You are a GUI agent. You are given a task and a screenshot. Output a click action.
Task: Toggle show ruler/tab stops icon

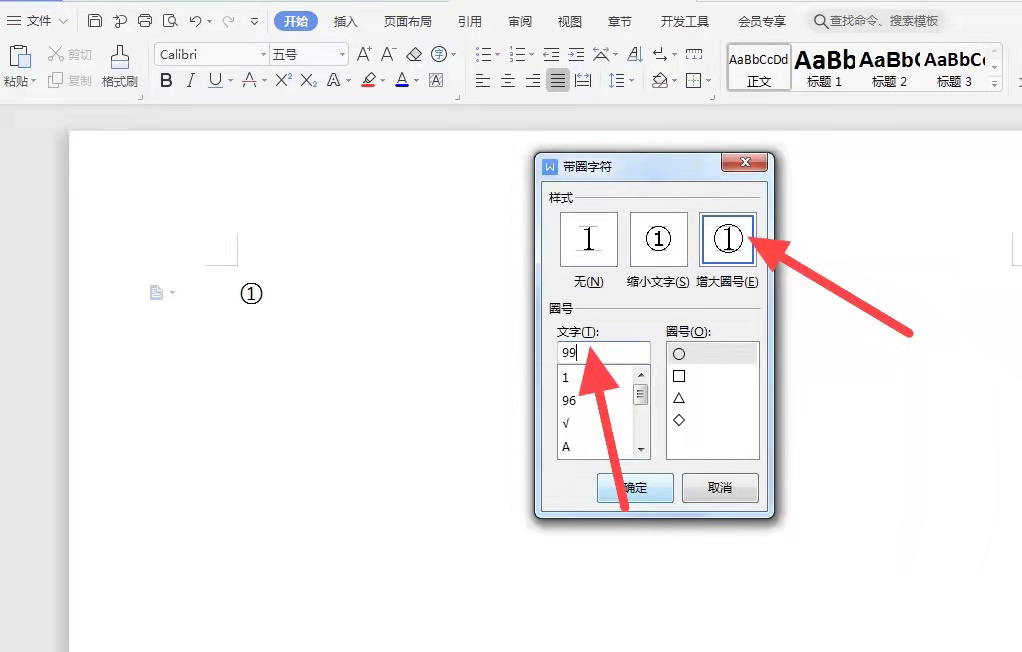[694, 54]
